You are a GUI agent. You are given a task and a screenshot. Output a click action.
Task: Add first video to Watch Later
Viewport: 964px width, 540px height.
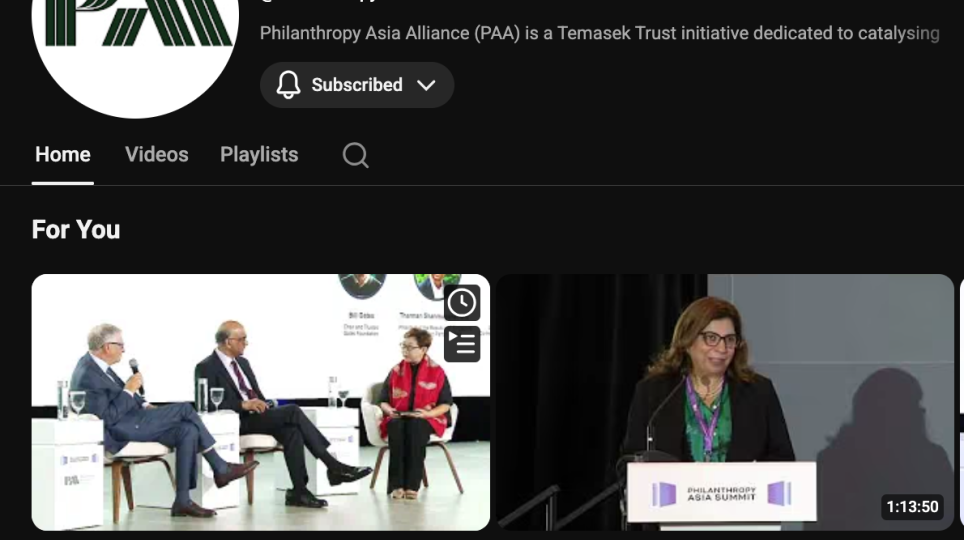tap(462, 302)
